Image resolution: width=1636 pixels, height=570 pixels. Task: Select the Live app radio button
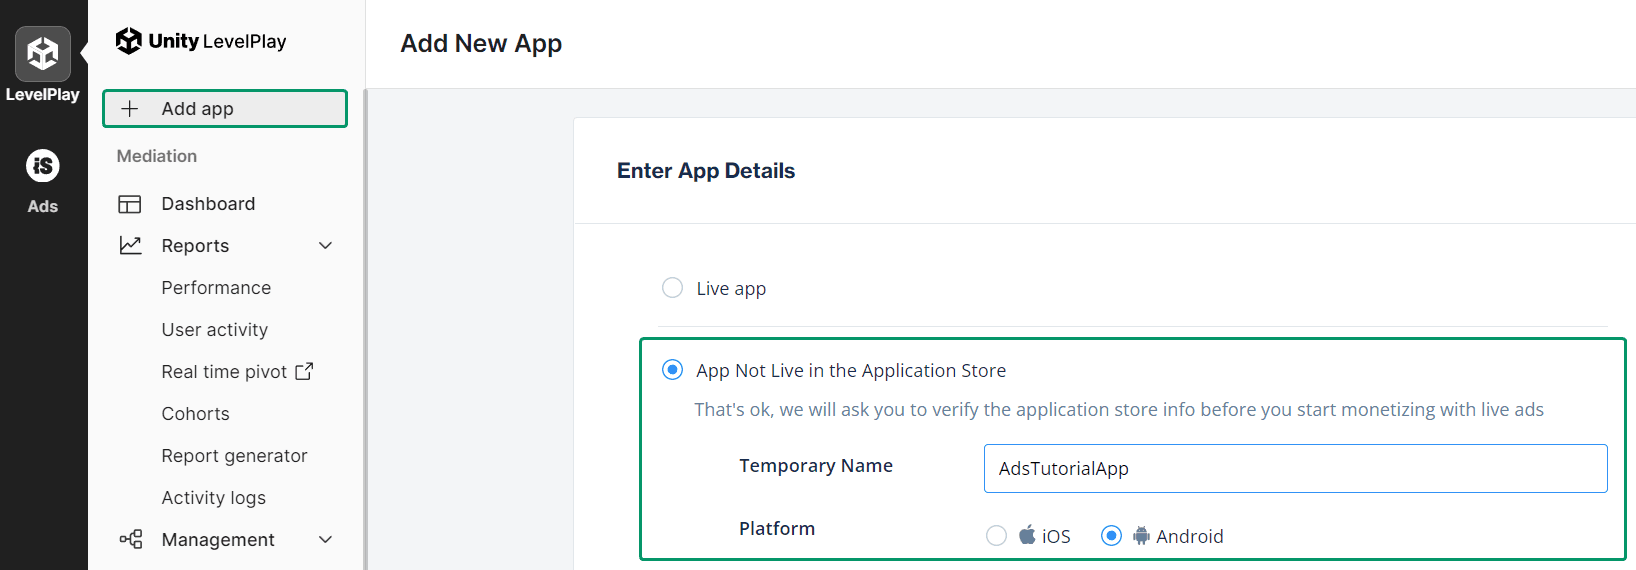(673, 288)
